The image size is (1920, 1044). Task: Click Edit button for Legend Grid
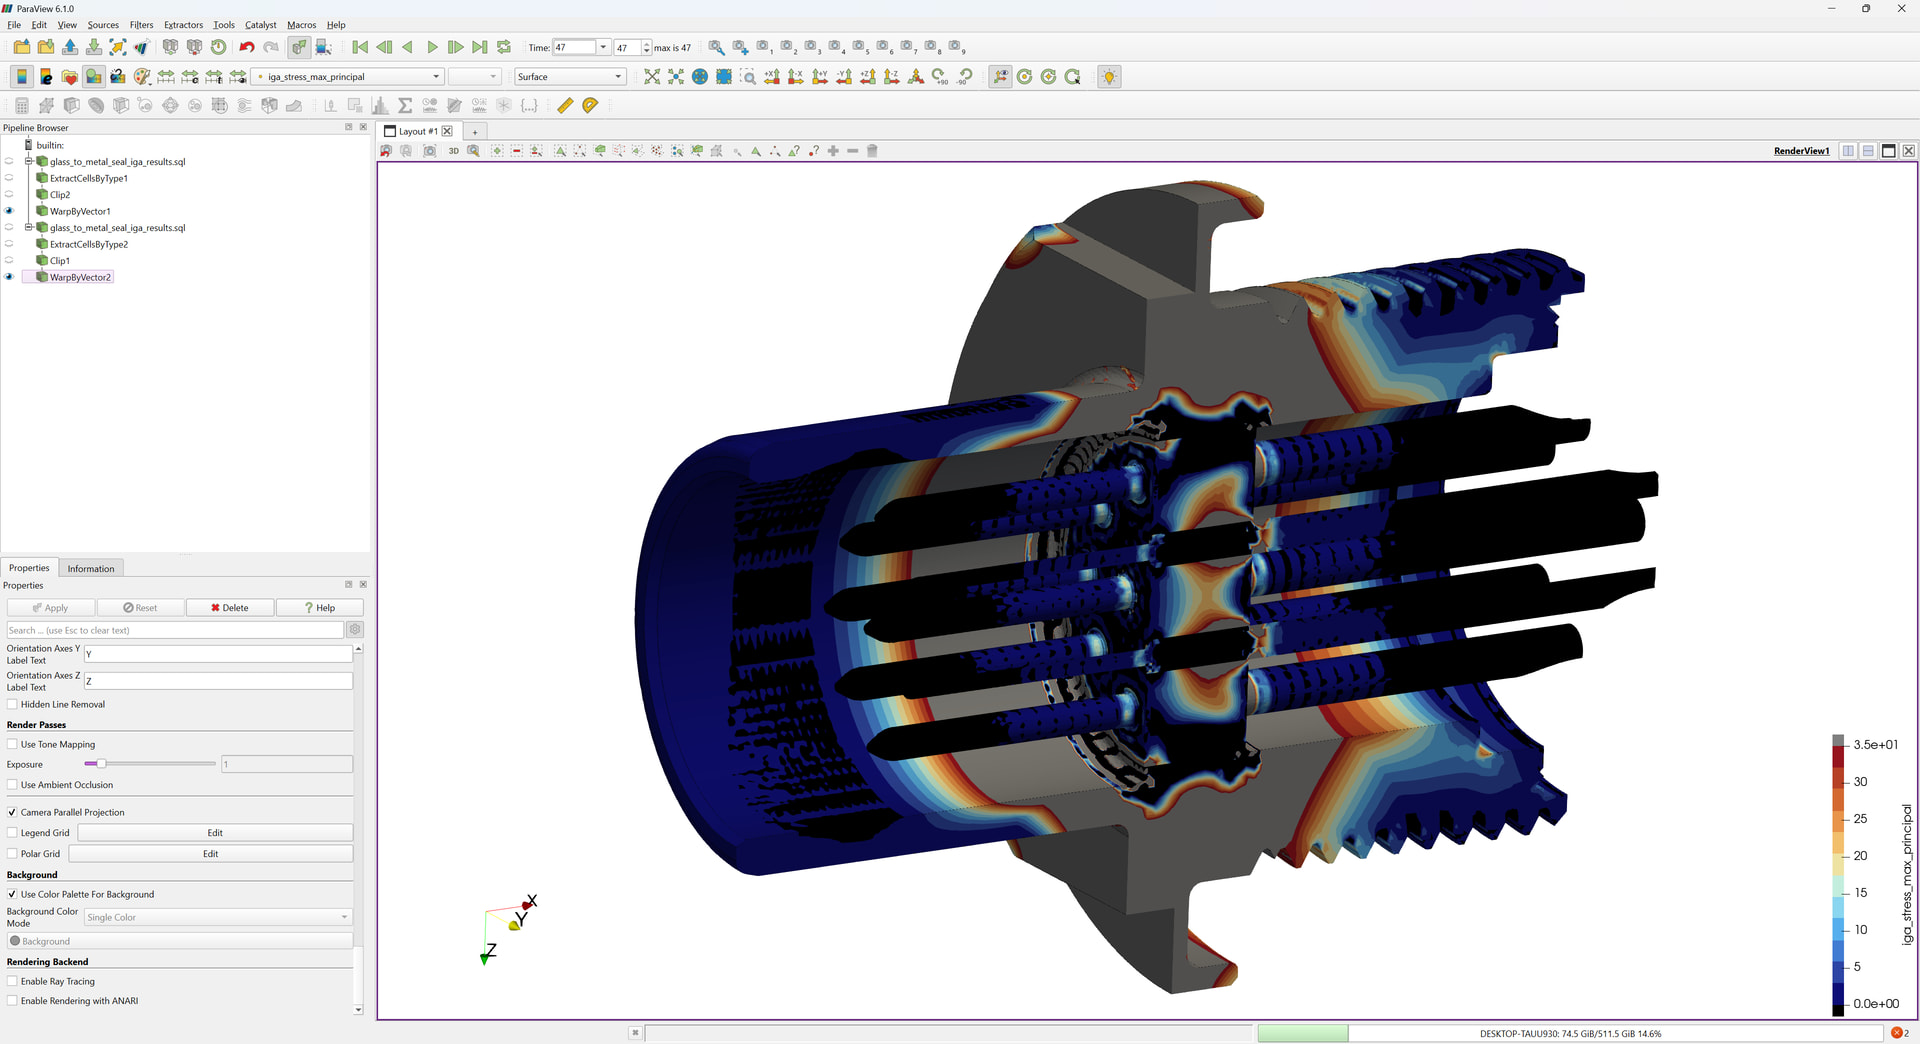tap(215, 833)
